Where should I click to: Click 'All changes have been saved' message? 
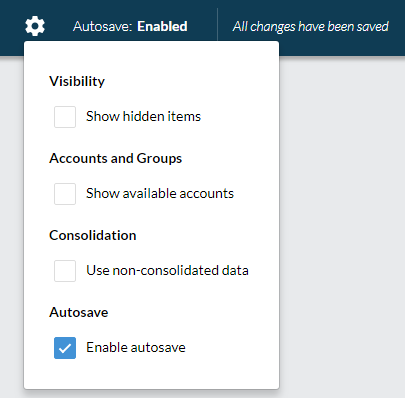tap(311, 26)
